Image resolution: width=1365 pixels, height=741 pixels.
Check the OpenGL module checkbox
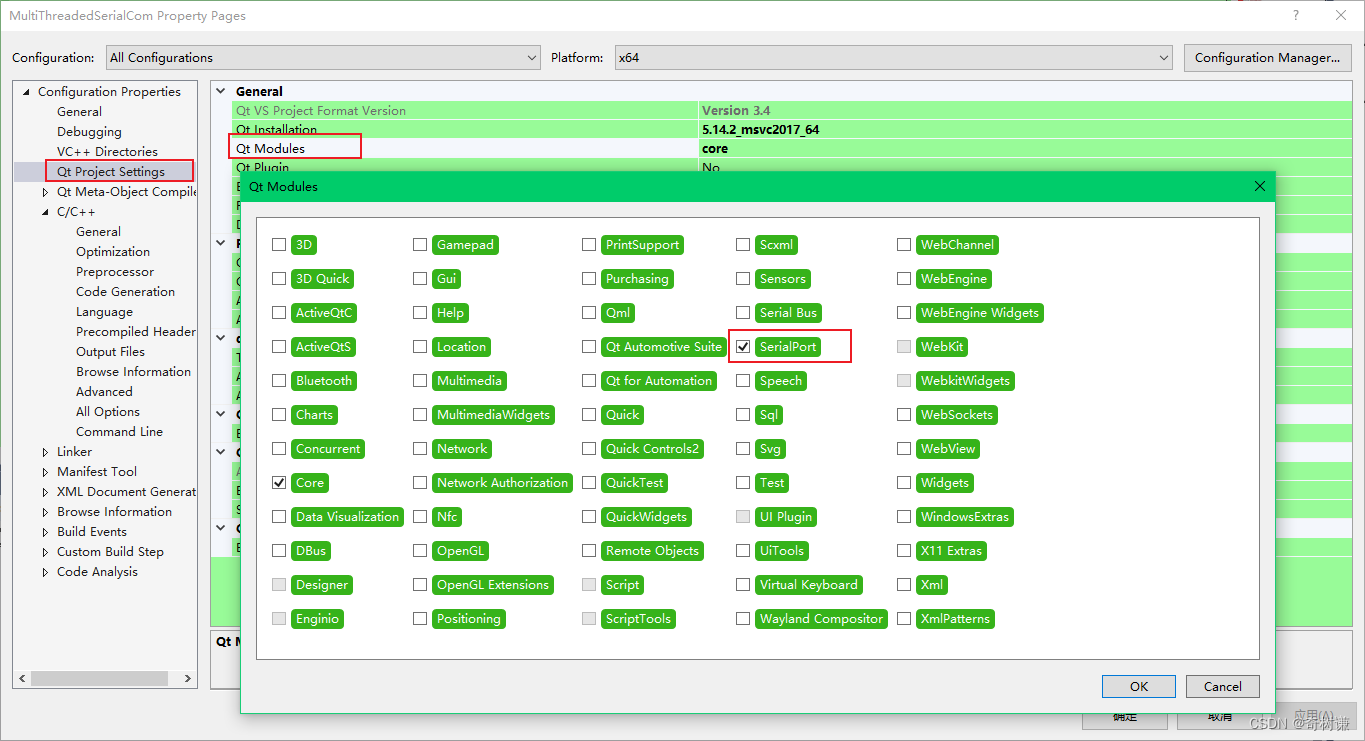click(x=420, y=551)
